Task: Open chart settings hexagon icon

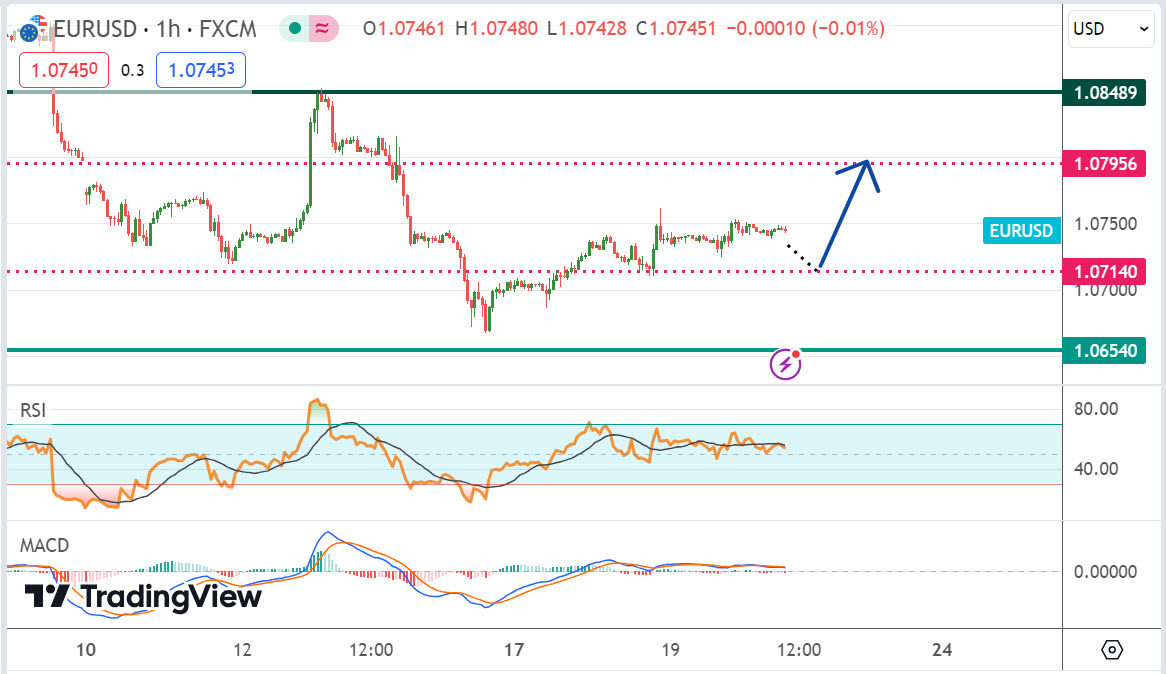Action: tap(1113, 650)
